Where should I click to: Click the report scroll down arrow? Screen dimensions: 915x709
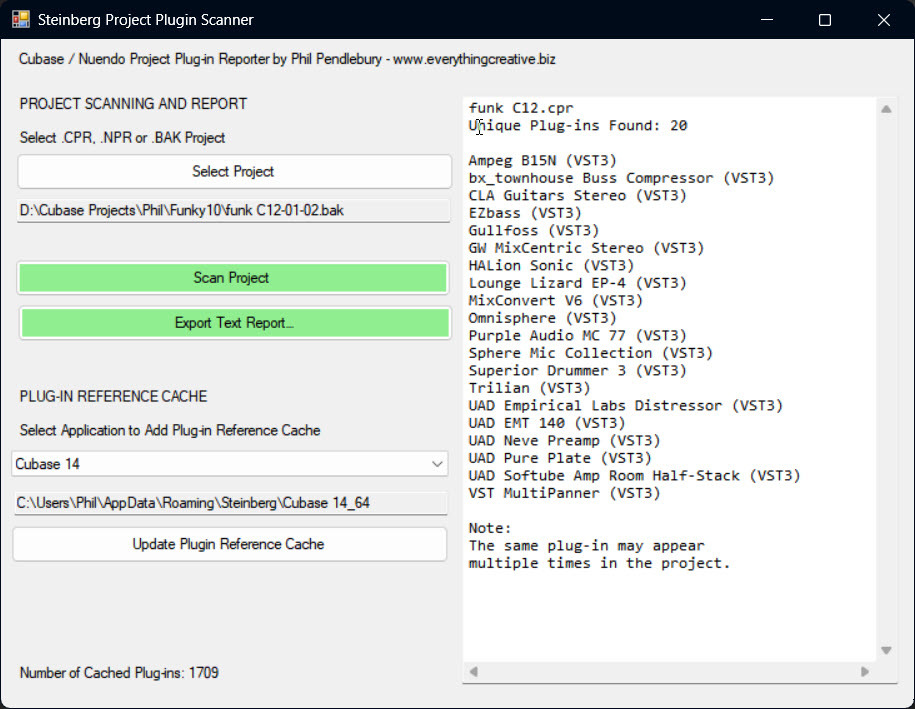pyautogui.click(x=886, y=650)
